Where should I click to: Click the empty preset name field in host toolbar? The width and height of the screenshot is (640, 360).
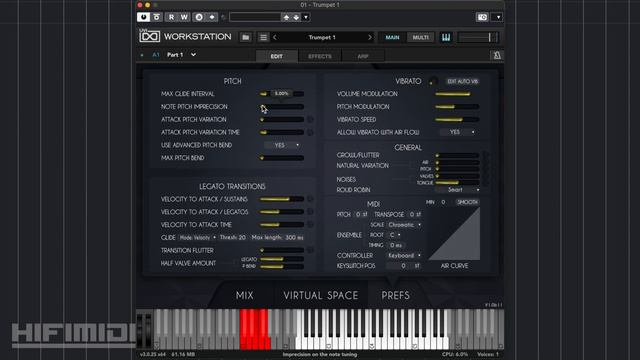(x=255, y=17)
